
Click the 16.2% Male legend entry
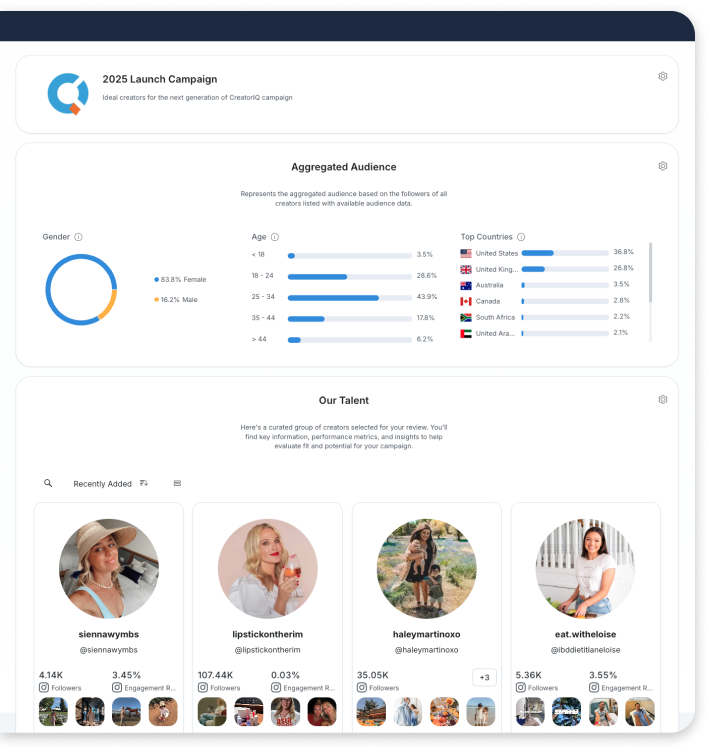(176, 300)
